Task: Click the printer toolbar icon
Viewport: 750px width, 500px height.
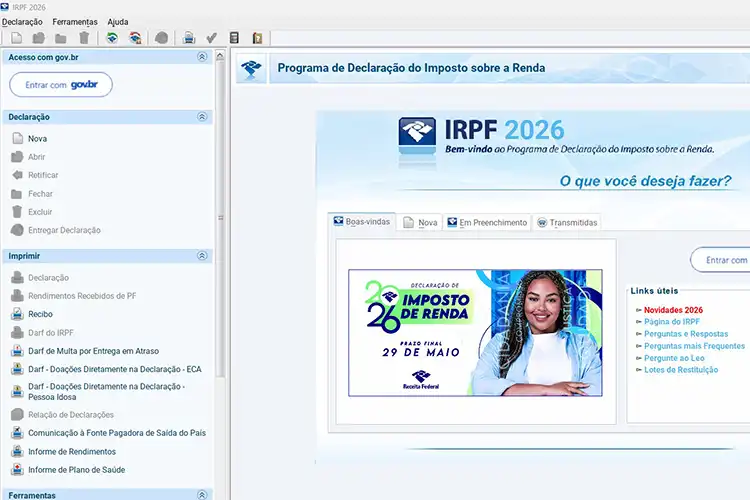Action: click(189, 38)
